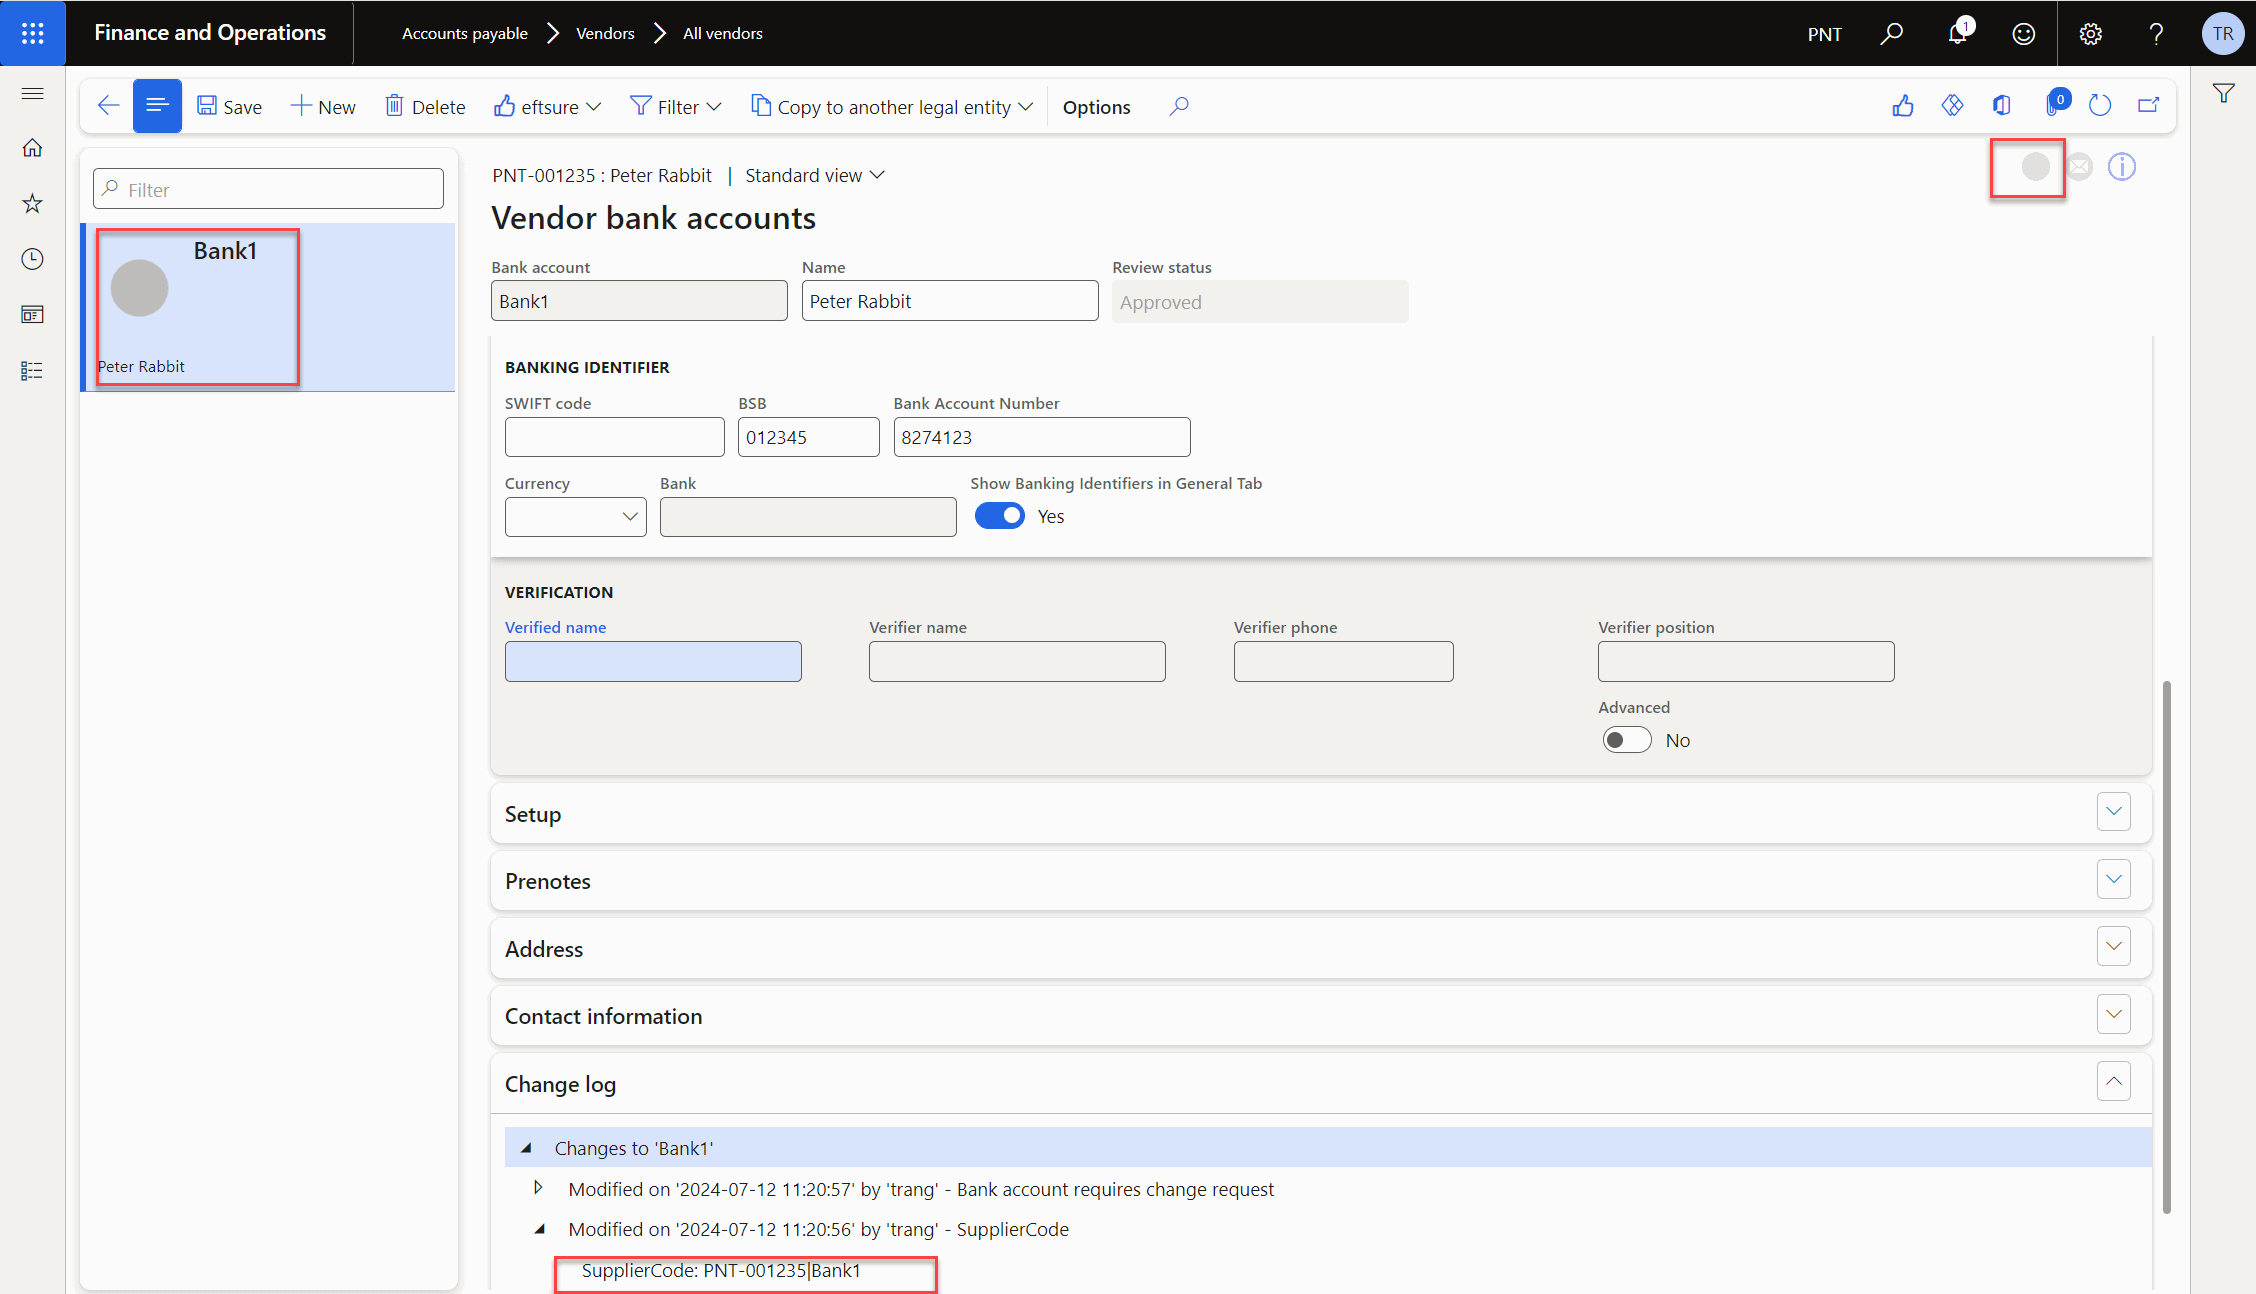2256x1294 pixels.
Task: Open the filter pane funnel on far right
Action: click(2224, 94)
